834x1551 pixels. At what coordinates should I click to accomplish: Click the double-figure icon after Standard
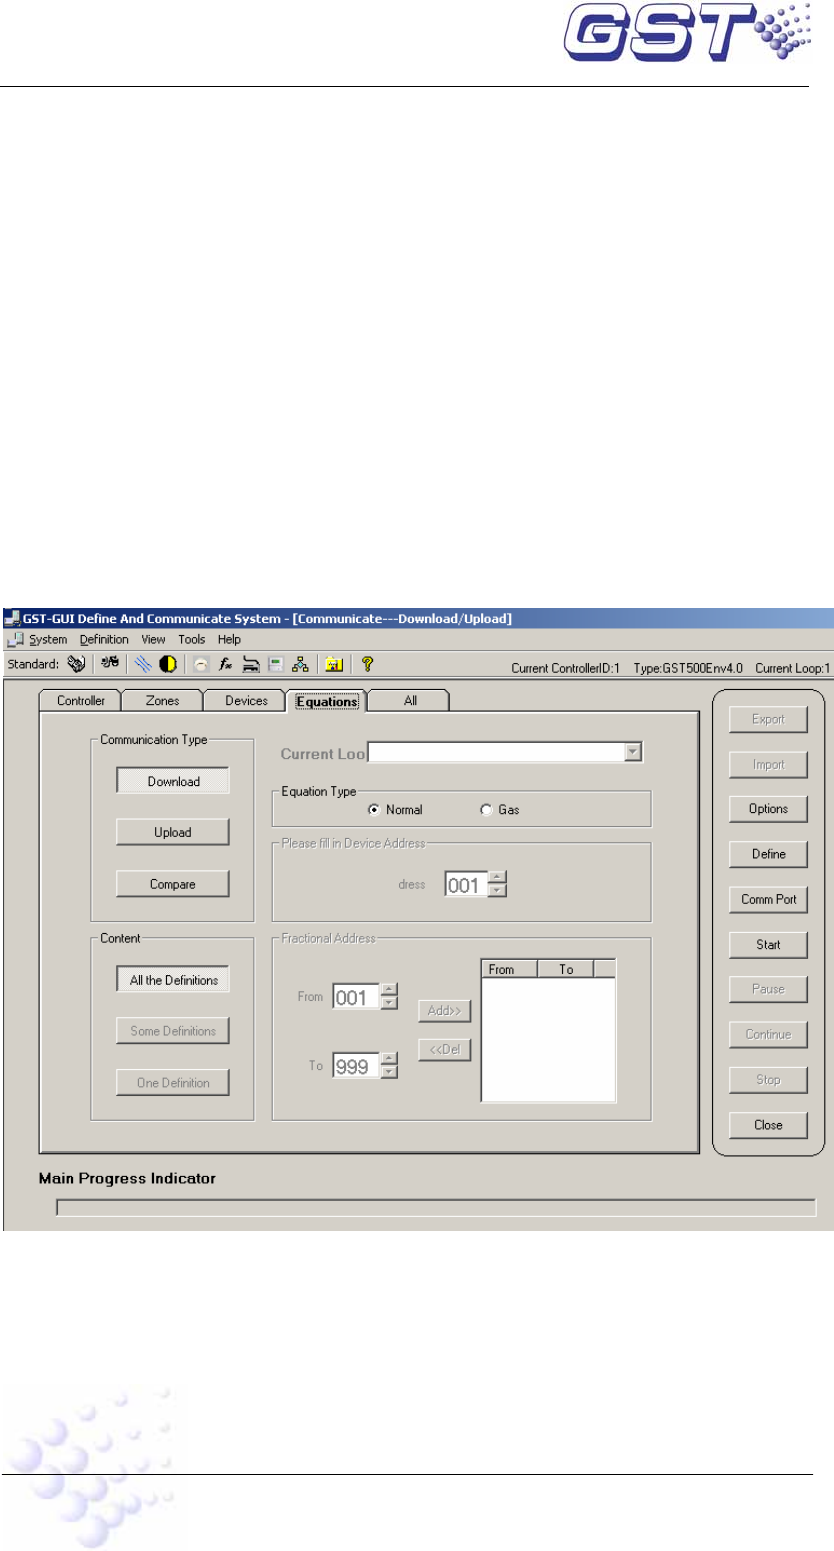tap(109, 663)
